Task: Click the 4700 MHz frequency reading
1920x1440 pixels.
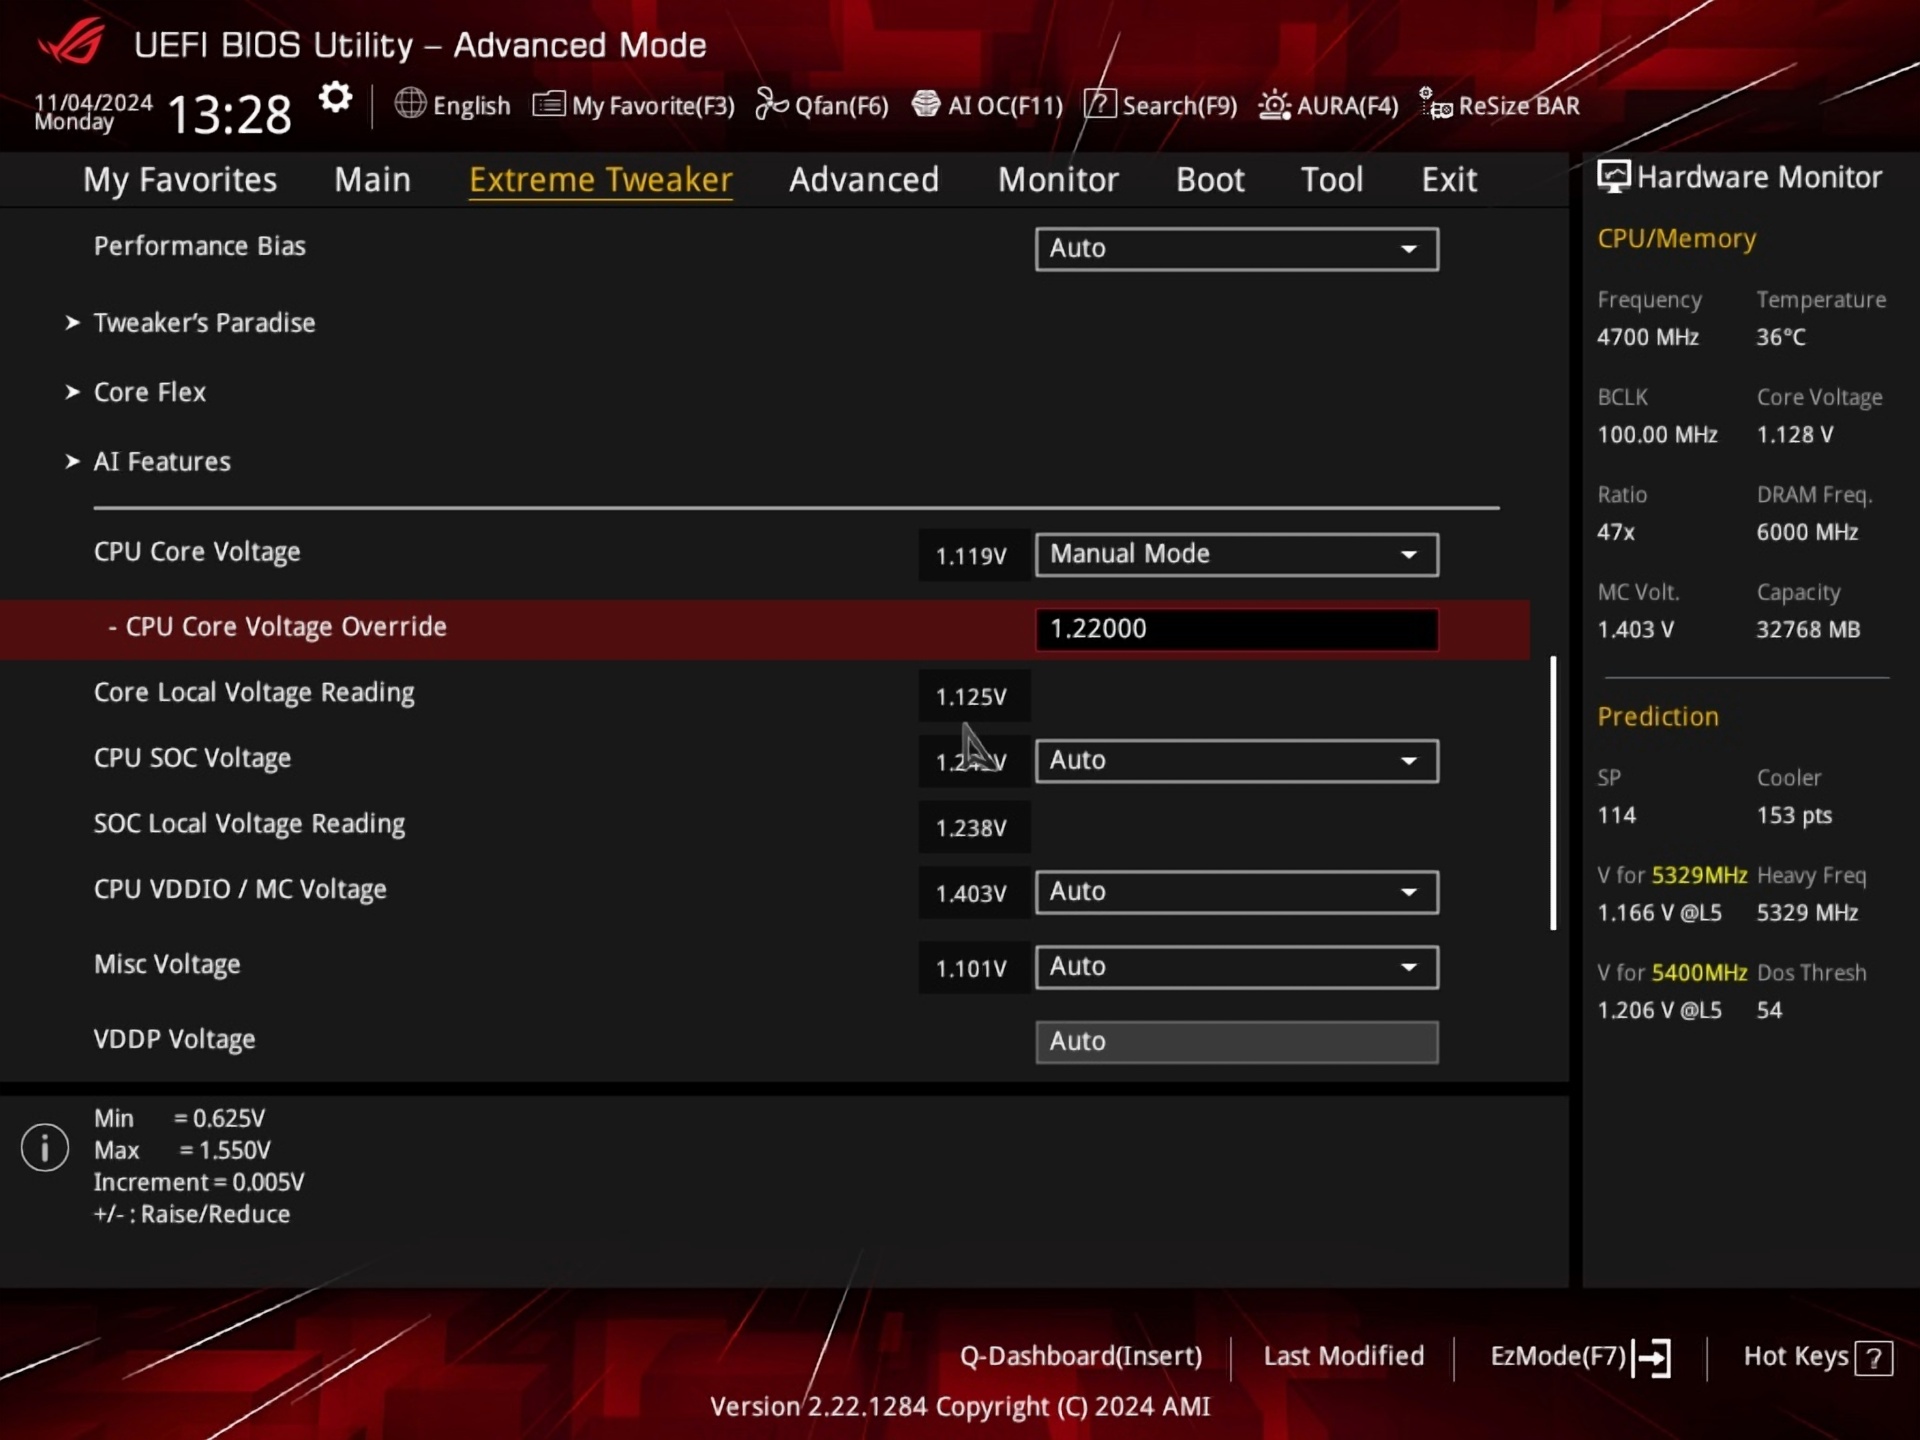Action: (1648, 337)
